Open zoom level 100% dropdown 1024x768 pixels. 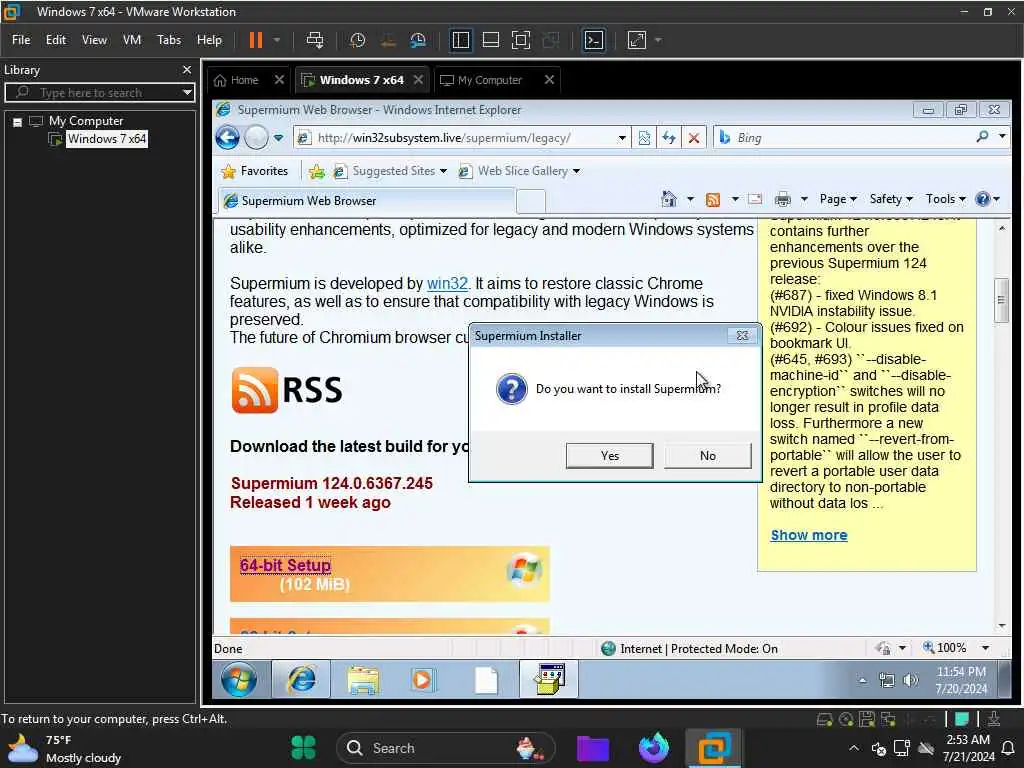point(985,648)
